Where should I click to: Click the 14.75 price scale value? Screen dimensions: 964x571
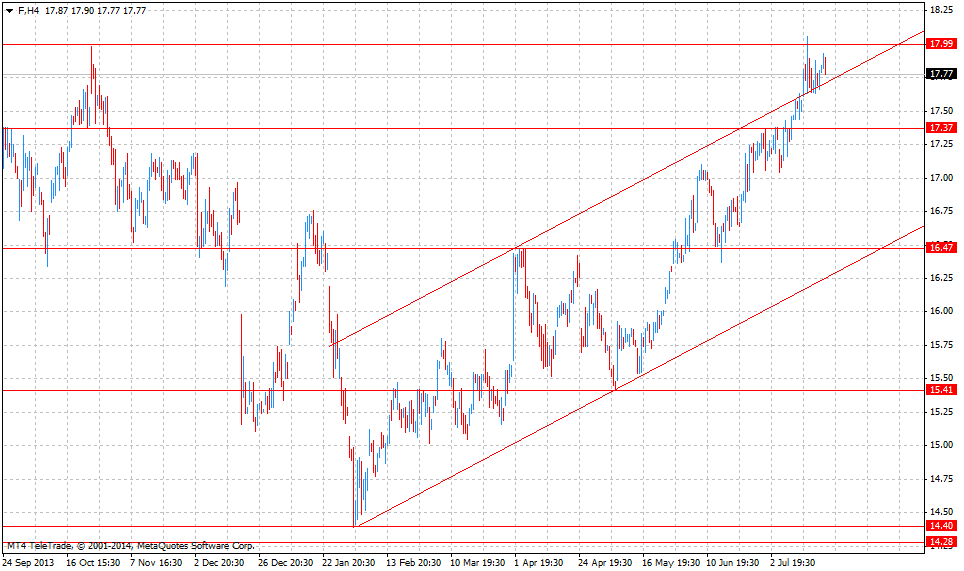coord(941,478)
